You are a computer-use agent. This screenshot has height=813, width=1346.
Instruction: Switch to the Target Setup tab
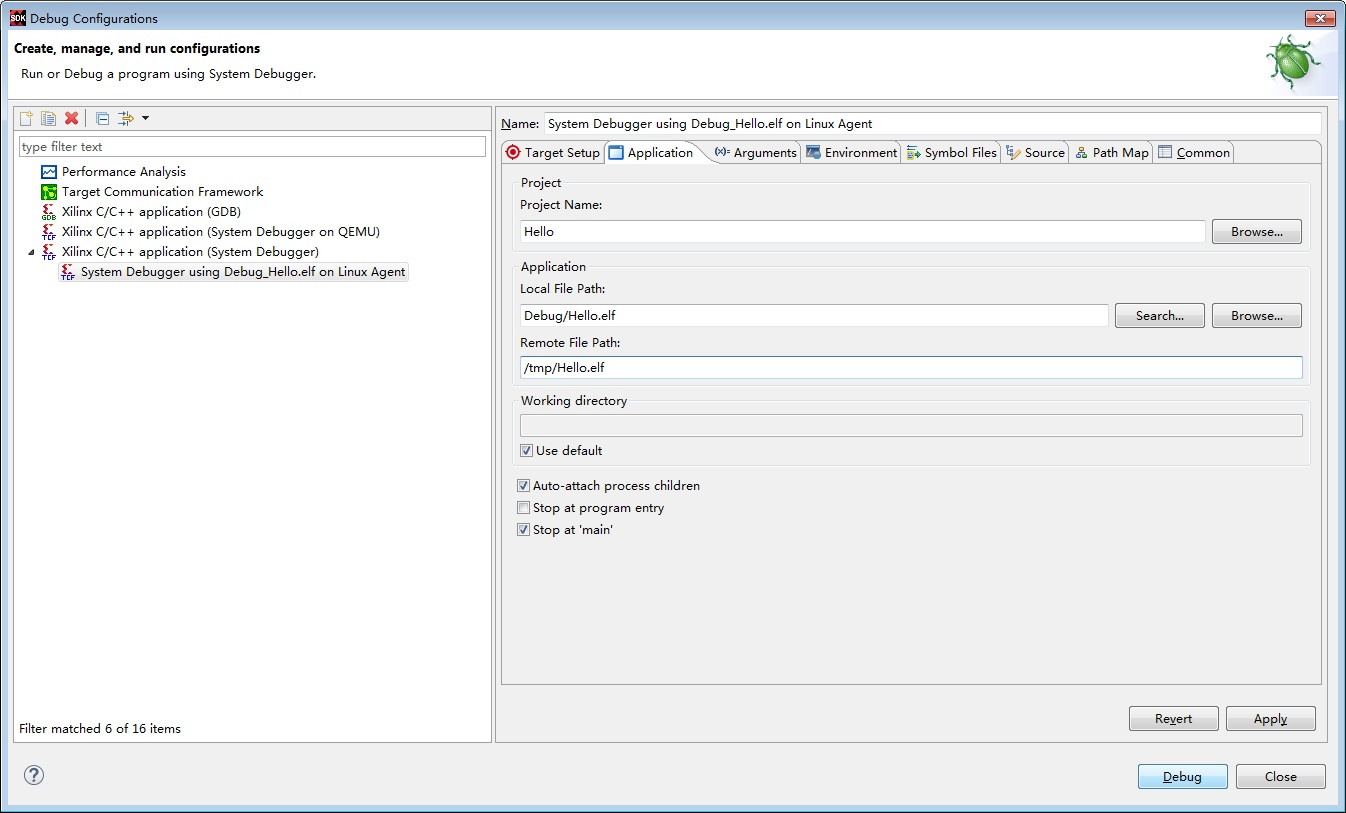552,153
